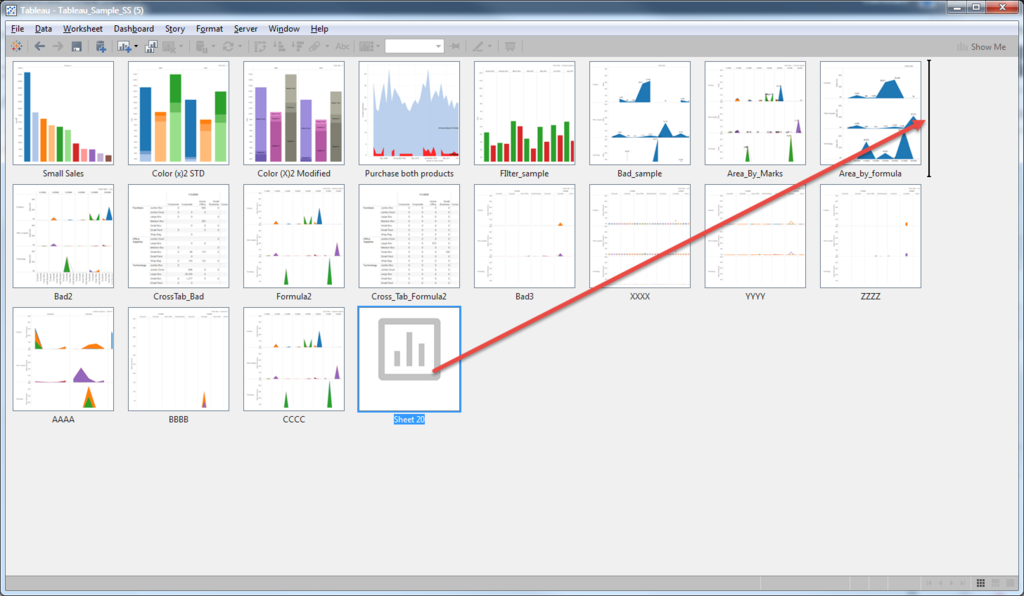The height and width of the screenshot is (596, 1024).
Task: Open the Group Members dropdown arrow
Action: (x=327, y=46)
